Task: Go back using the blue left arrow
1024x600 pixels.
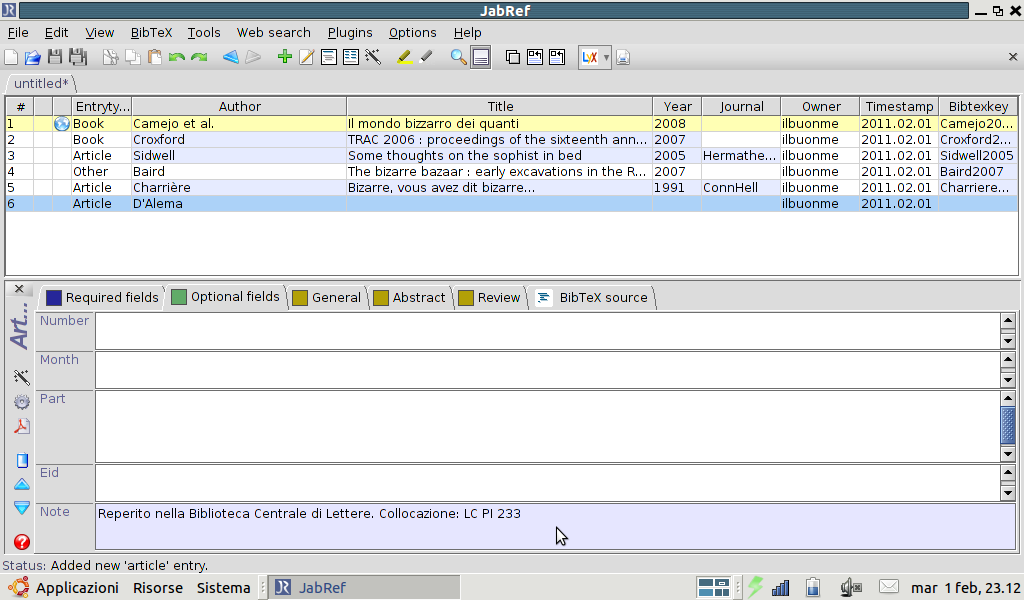Action: click(231, 57)
